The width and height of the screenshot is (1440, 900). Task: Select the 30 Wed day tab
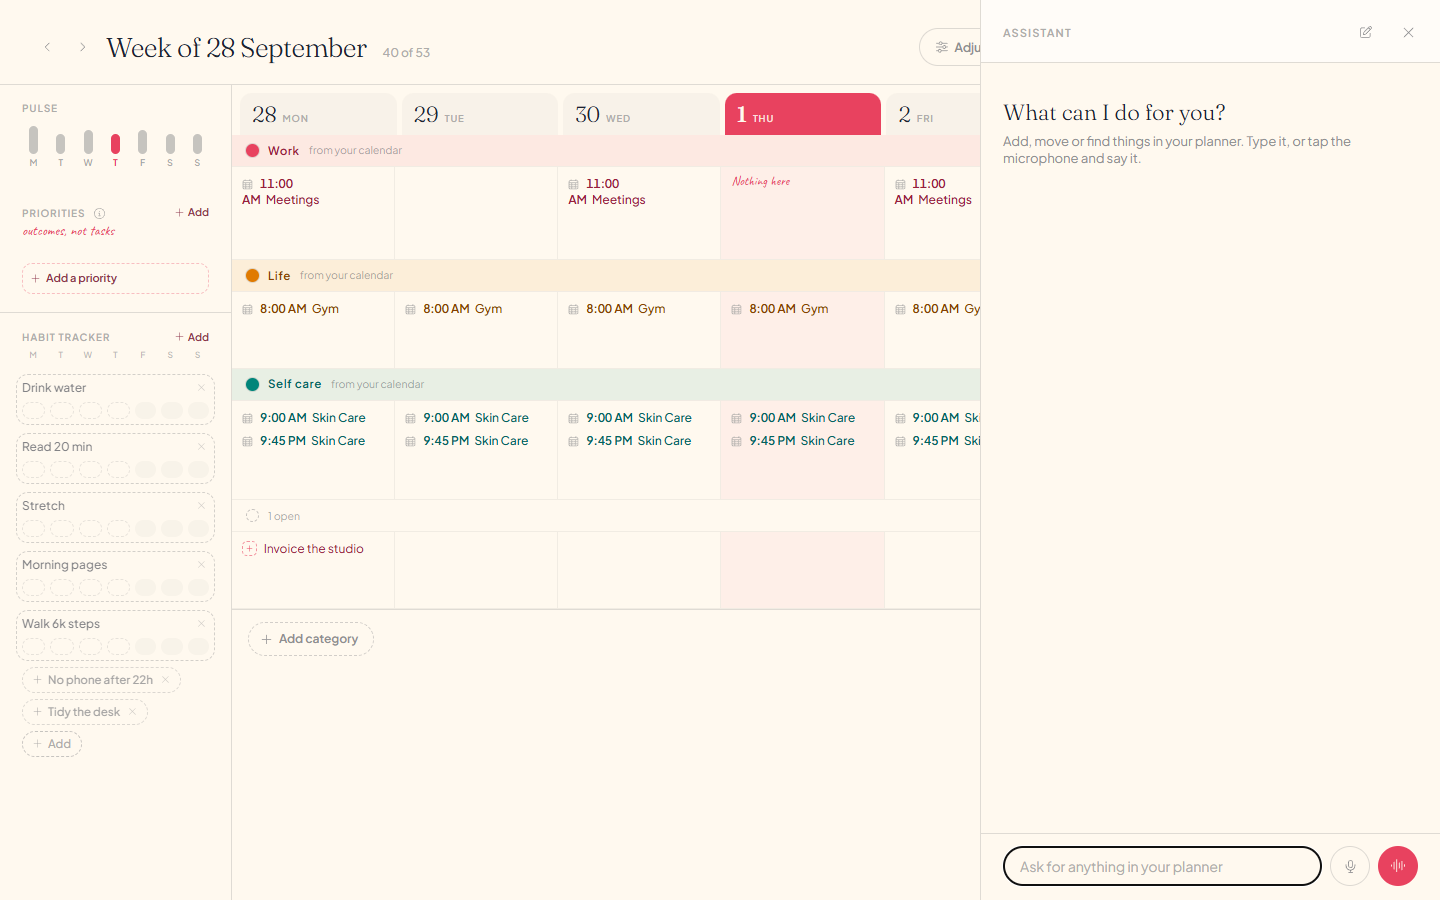[641, 114]
